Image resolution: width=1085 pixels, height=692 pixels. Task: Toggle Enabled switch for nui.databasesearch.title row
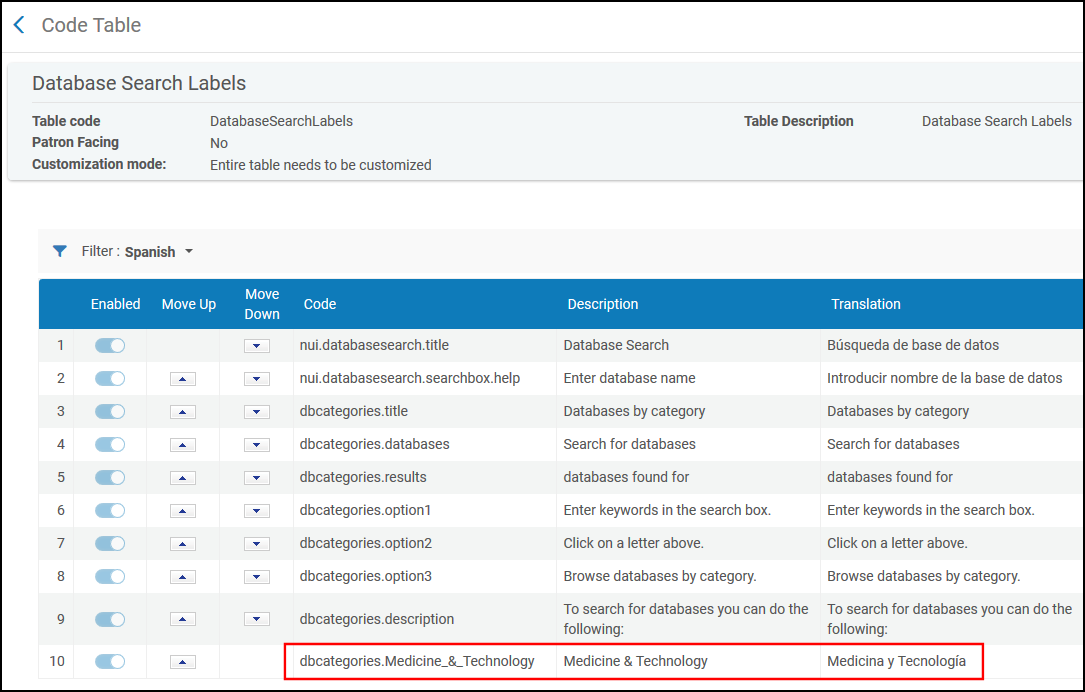[x=110, y=345]
